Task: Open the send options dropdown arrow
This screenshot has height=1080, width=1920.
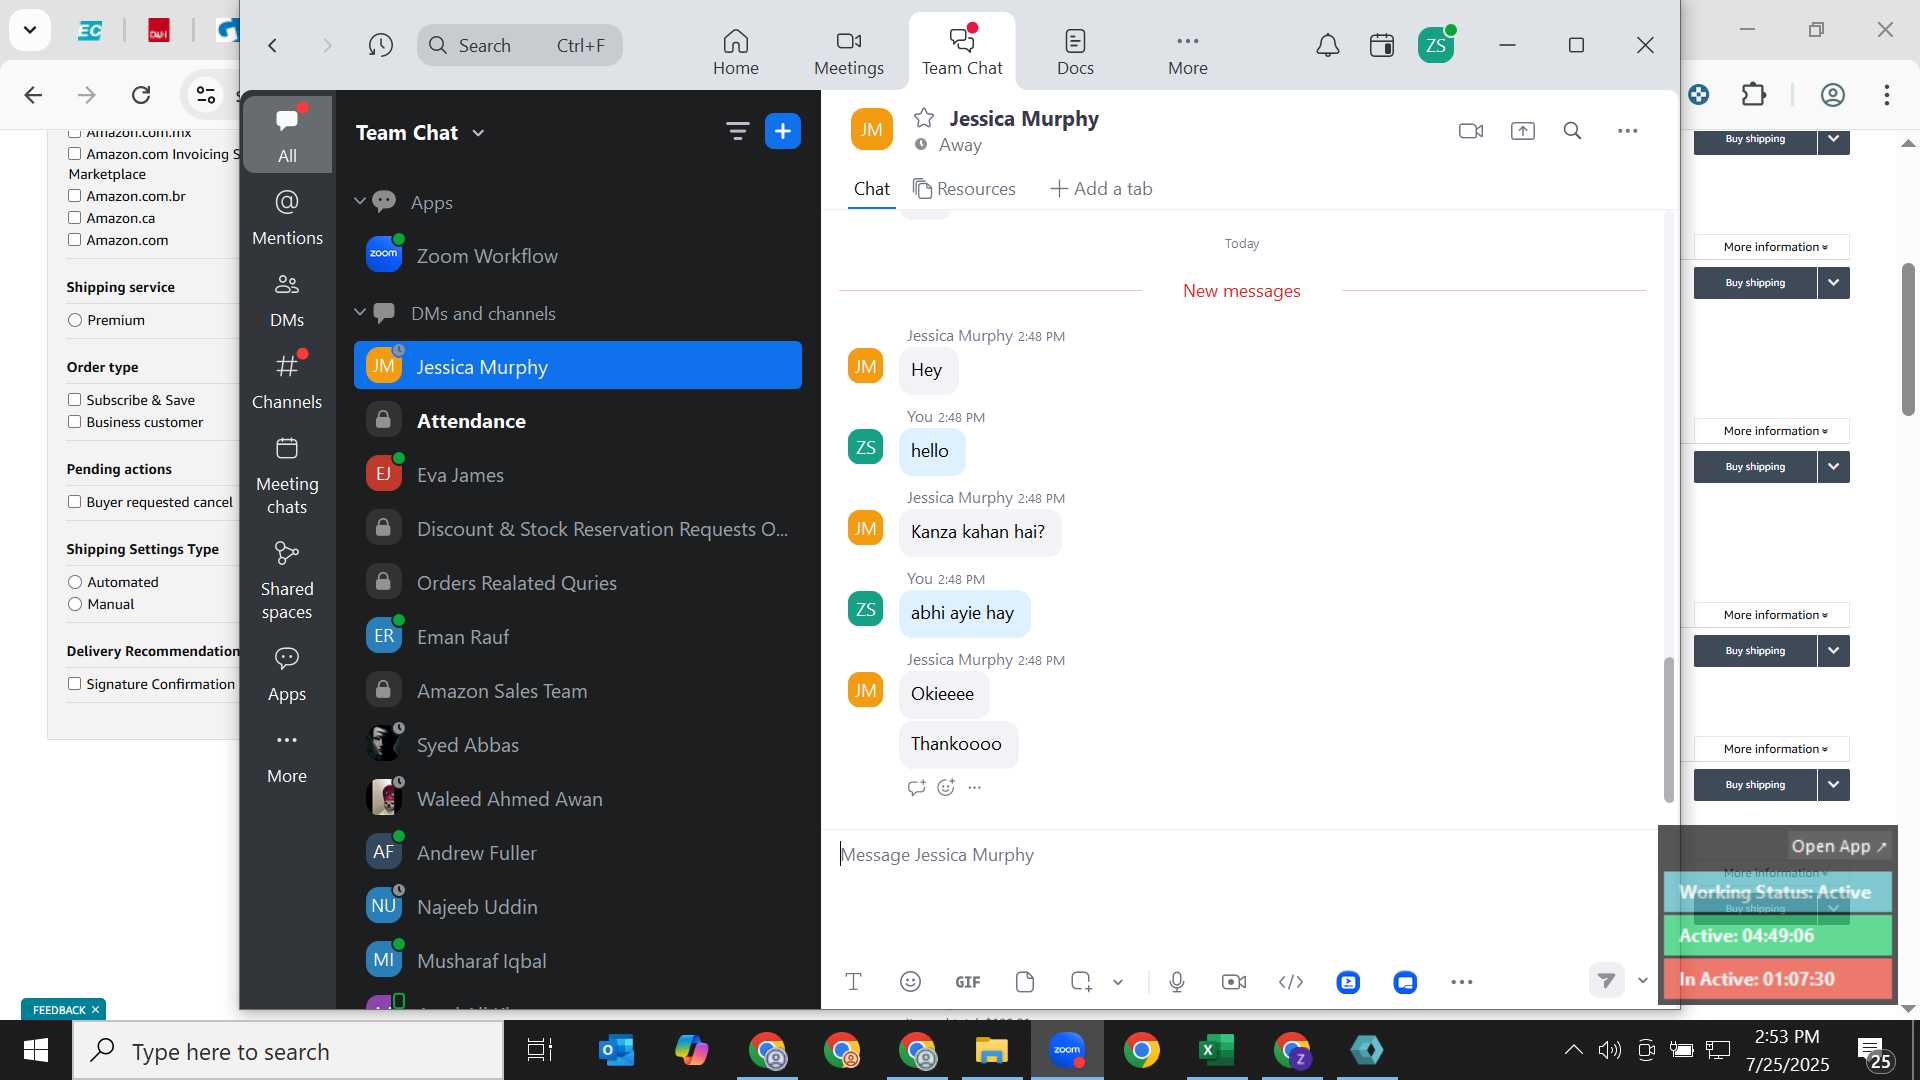Action: (x=1642, y=981)
